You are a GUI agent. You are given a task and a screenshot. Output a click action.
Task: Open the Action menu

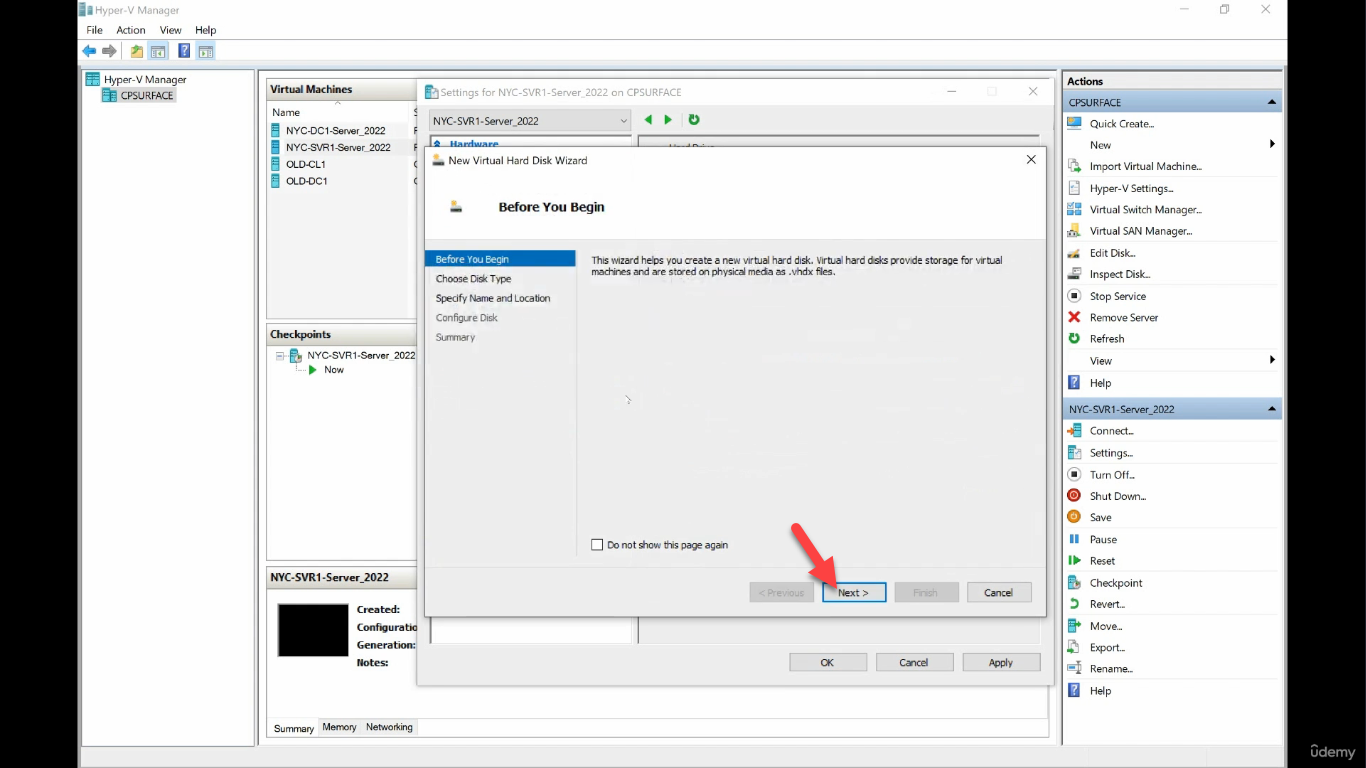(131, 30)
